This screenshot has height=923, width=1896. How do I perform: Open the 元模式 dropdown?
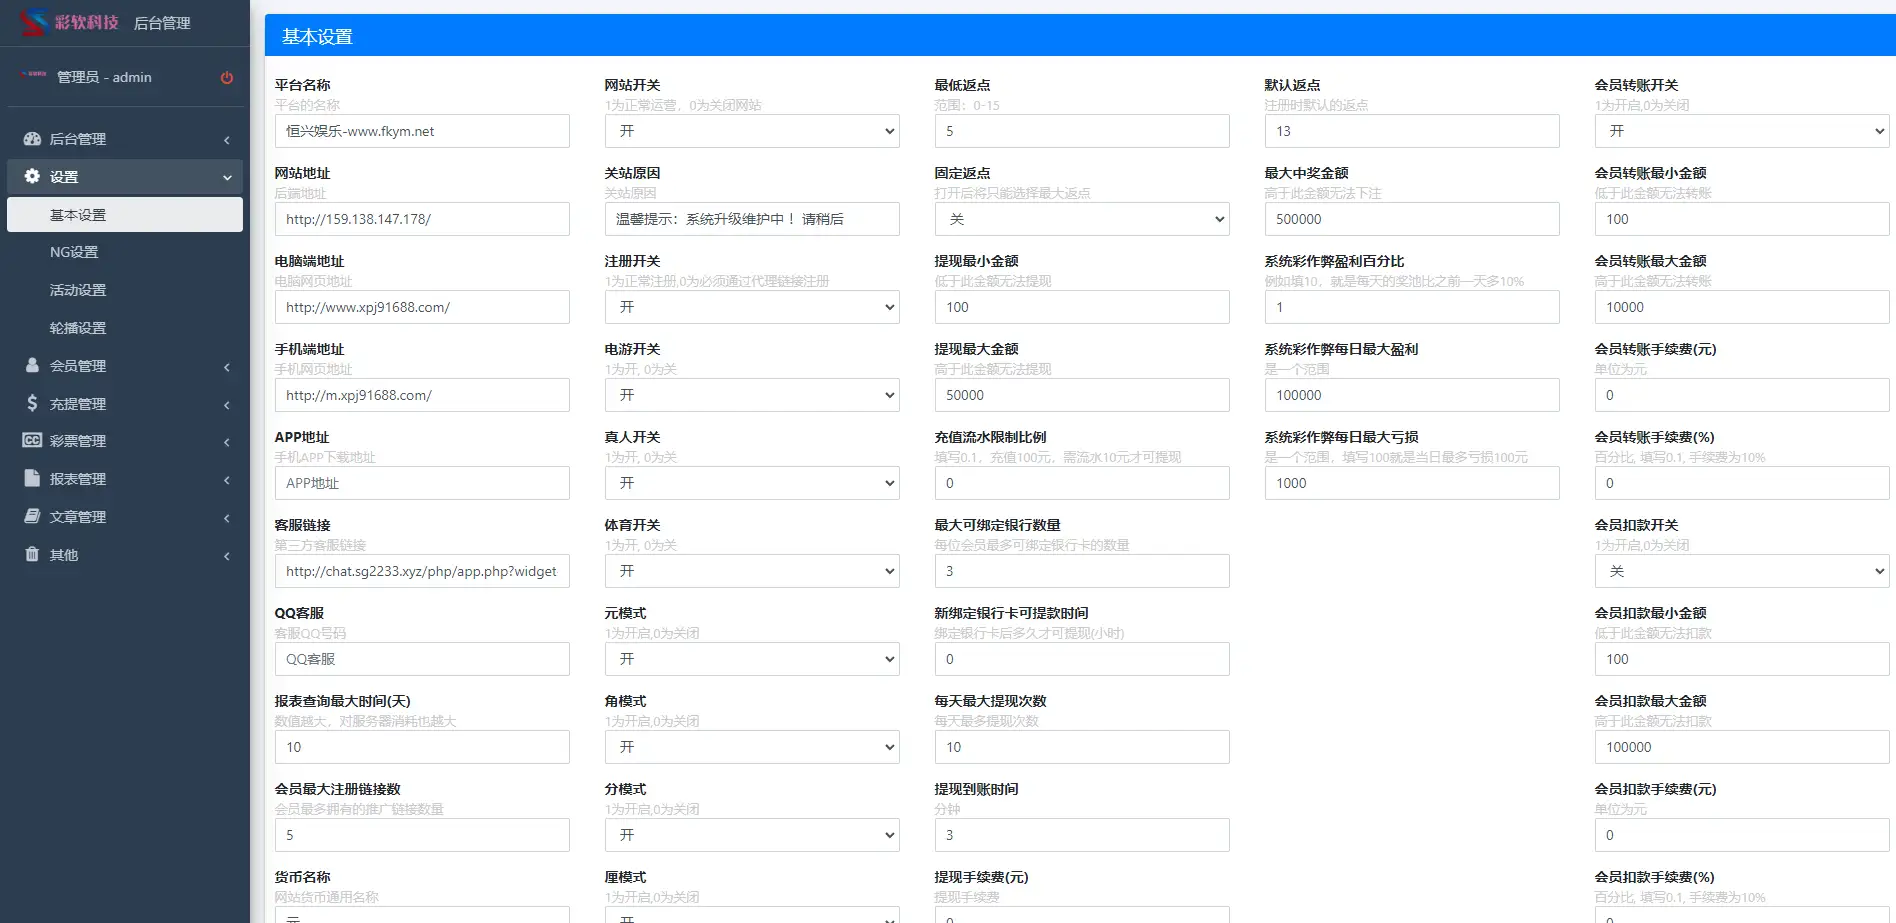[x=752, y=659]
